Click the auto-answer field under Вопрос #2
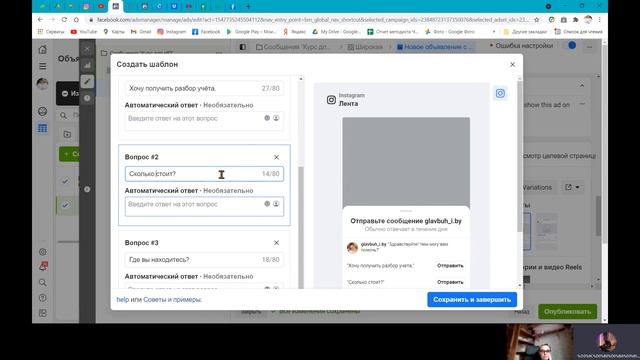Image resolution: width=640 pixels, height=360 pixels. [204, 206]
